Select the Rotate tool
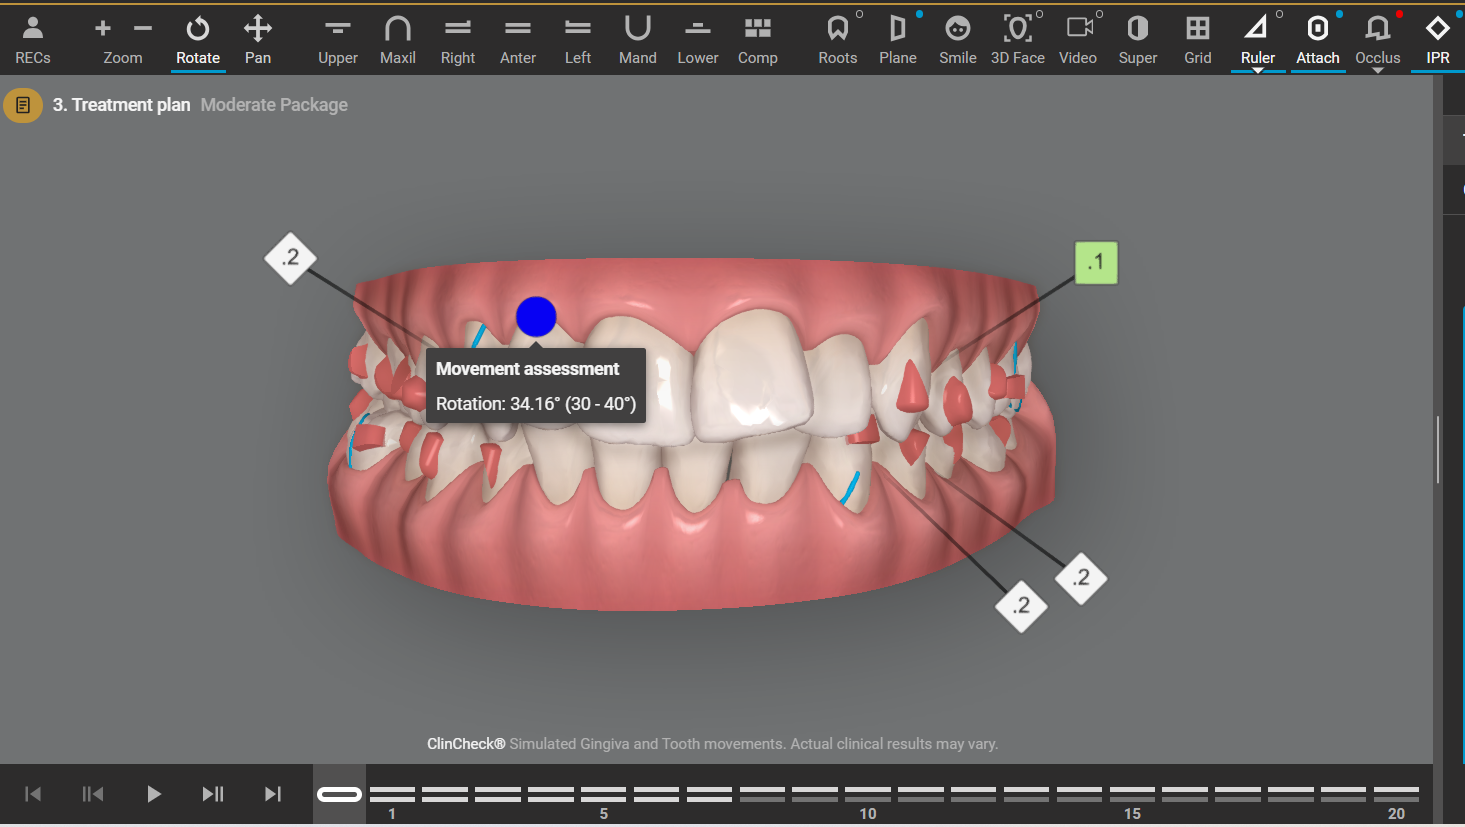The height and width of the screenshot is (827, 1465). click(x=198, y=40)
